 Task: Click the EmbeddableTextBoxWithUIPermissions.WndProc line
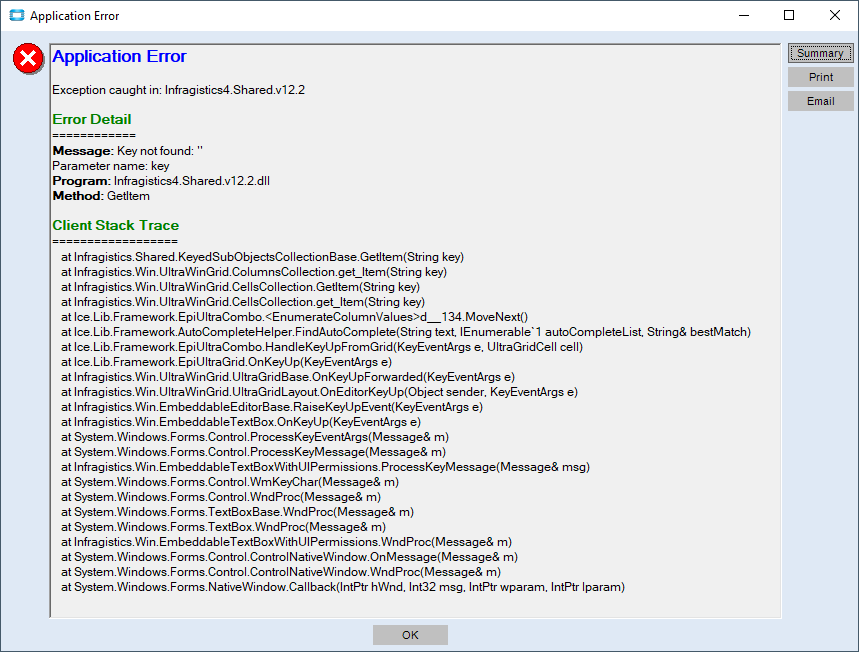287,542
